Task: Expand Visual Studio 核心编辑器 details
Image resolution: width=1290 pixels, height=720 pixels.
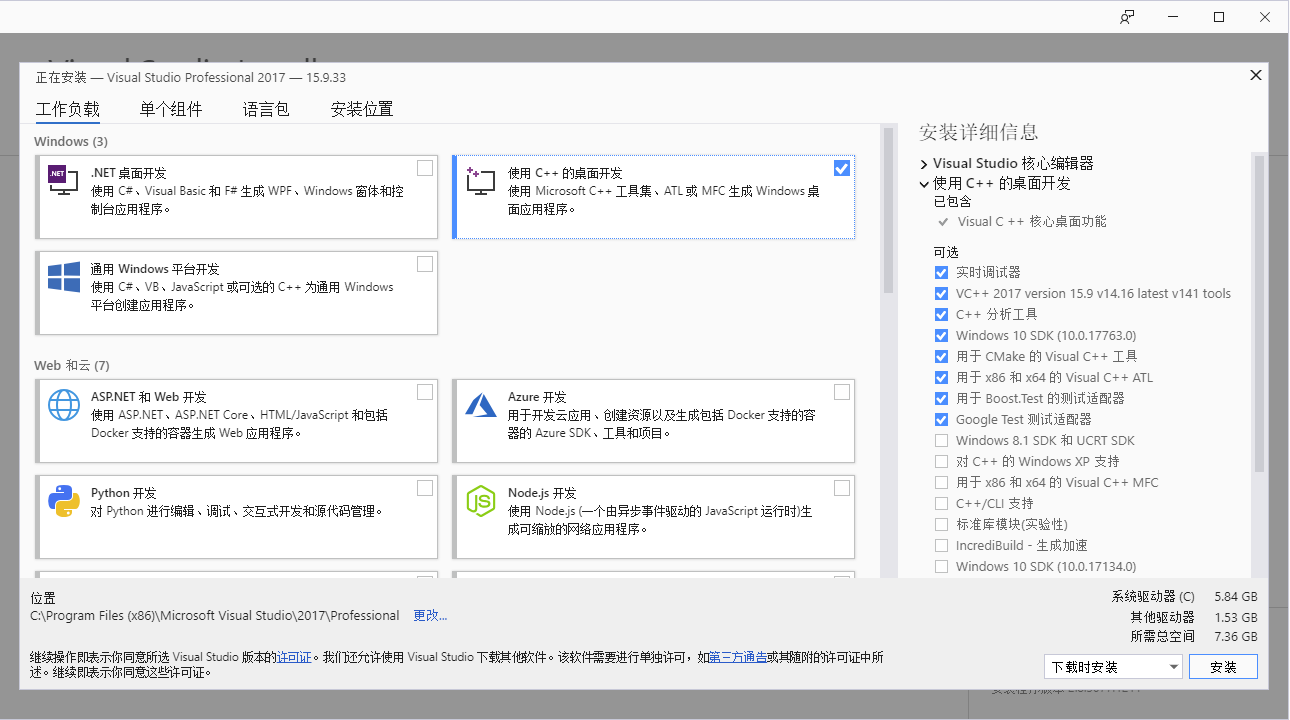Action: pyautogui.click(x=923, y=163)
